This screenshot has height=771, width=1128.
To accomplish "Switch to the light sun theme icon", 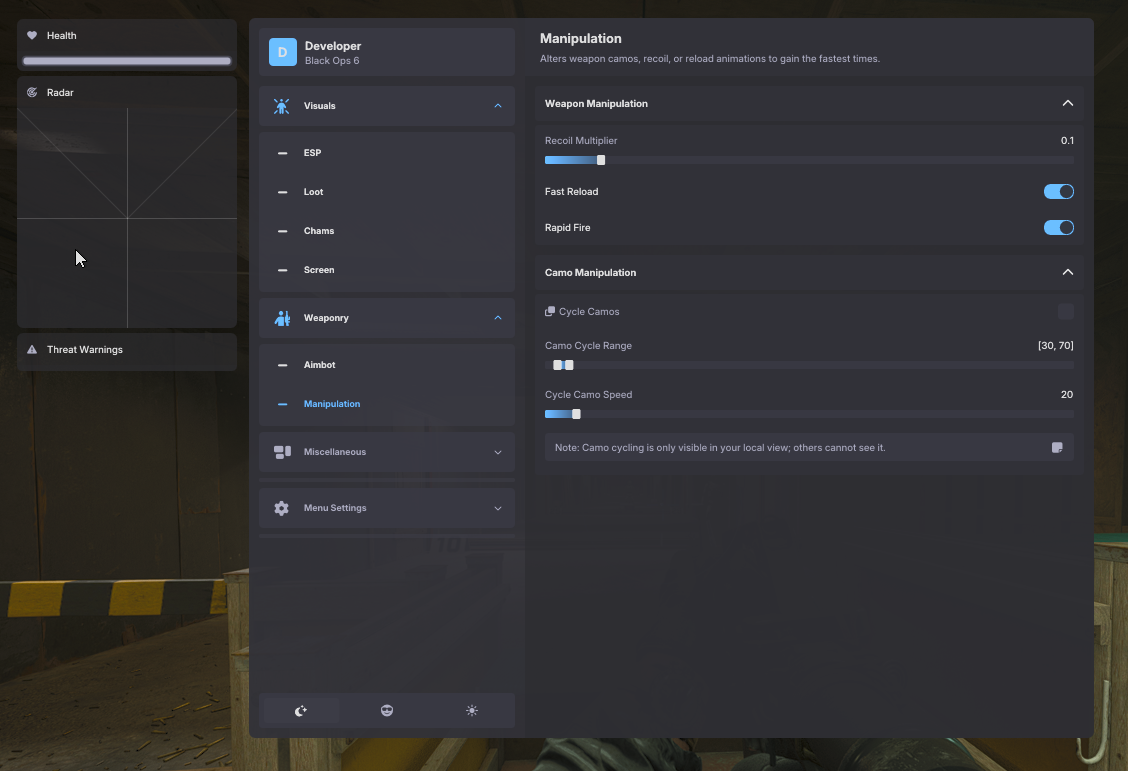I will pos(472,711).
